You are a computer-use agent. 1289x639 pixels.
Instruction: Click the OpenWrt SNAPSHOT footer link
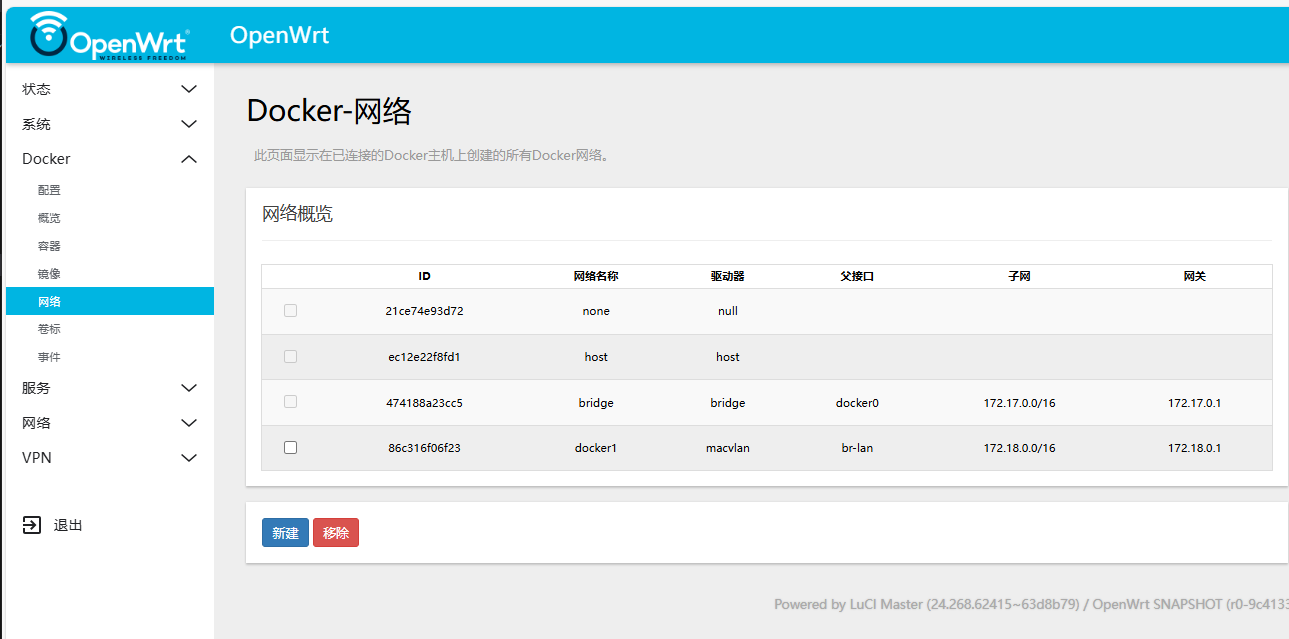(1190, 604)
